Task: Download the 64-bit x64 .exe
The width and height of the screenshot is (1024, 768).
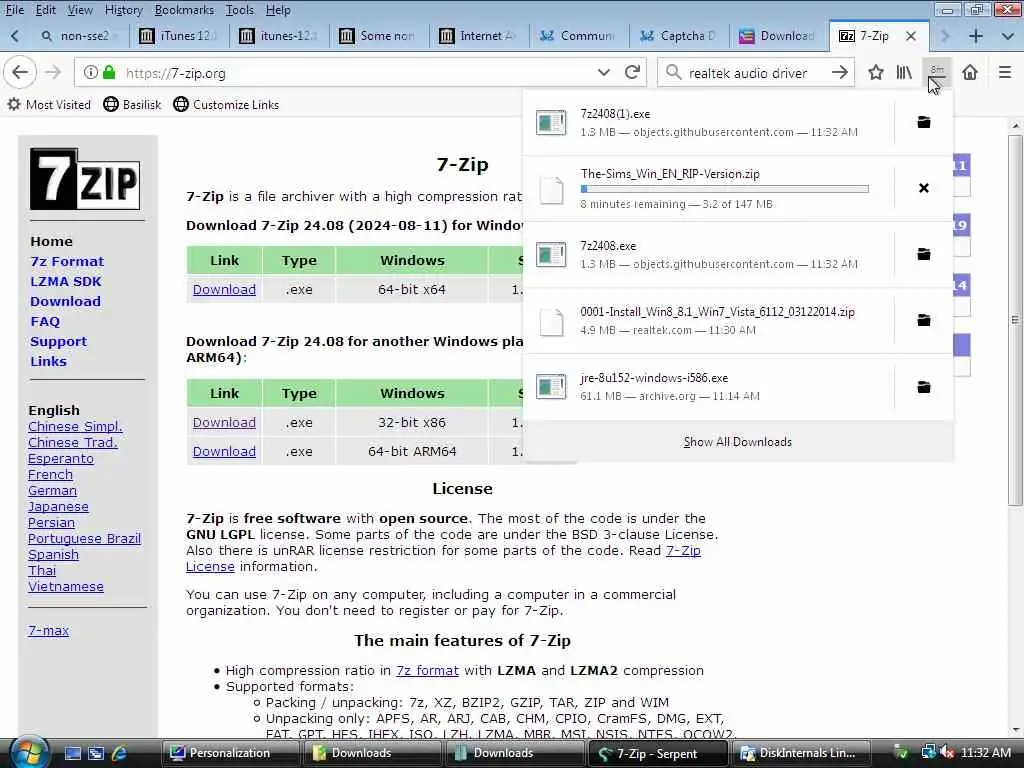Action: (224, 289)
